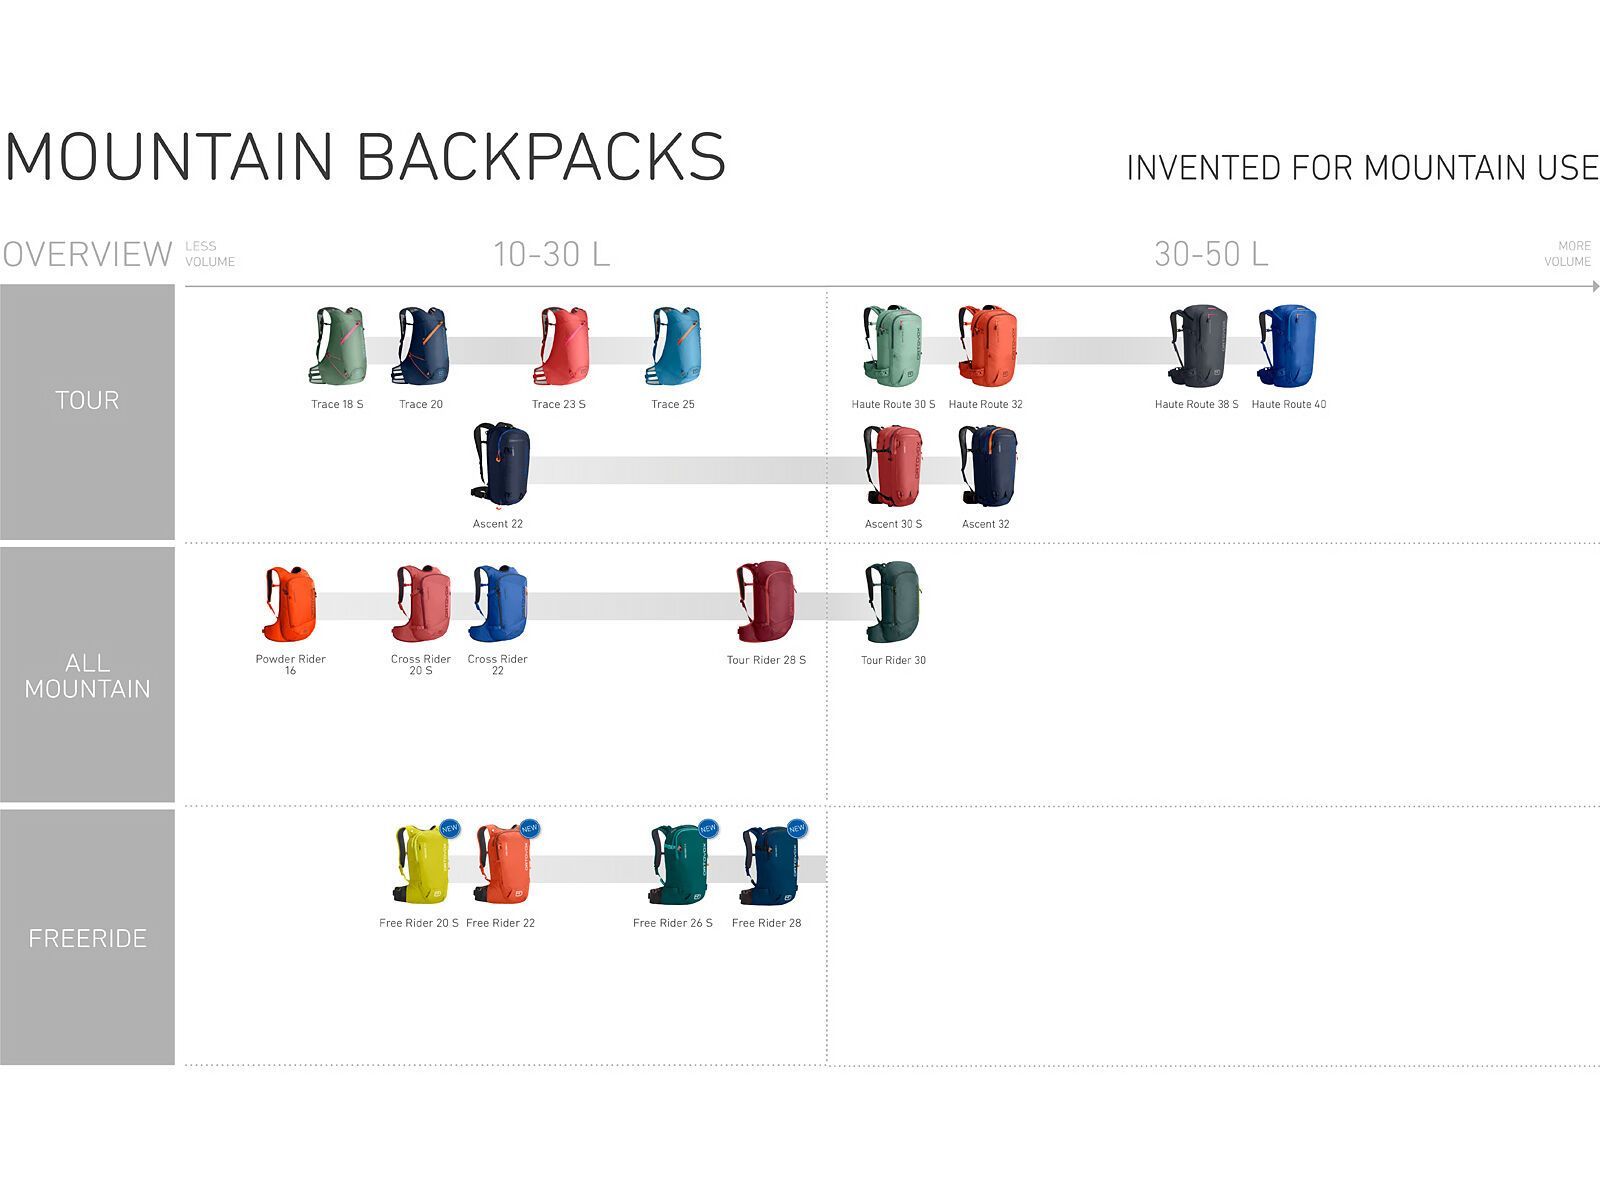Click the royal blue Haute Route 40 backpack
Image resolution: width=1600 pixels, height=1200 pixels.
point(1288,346)
